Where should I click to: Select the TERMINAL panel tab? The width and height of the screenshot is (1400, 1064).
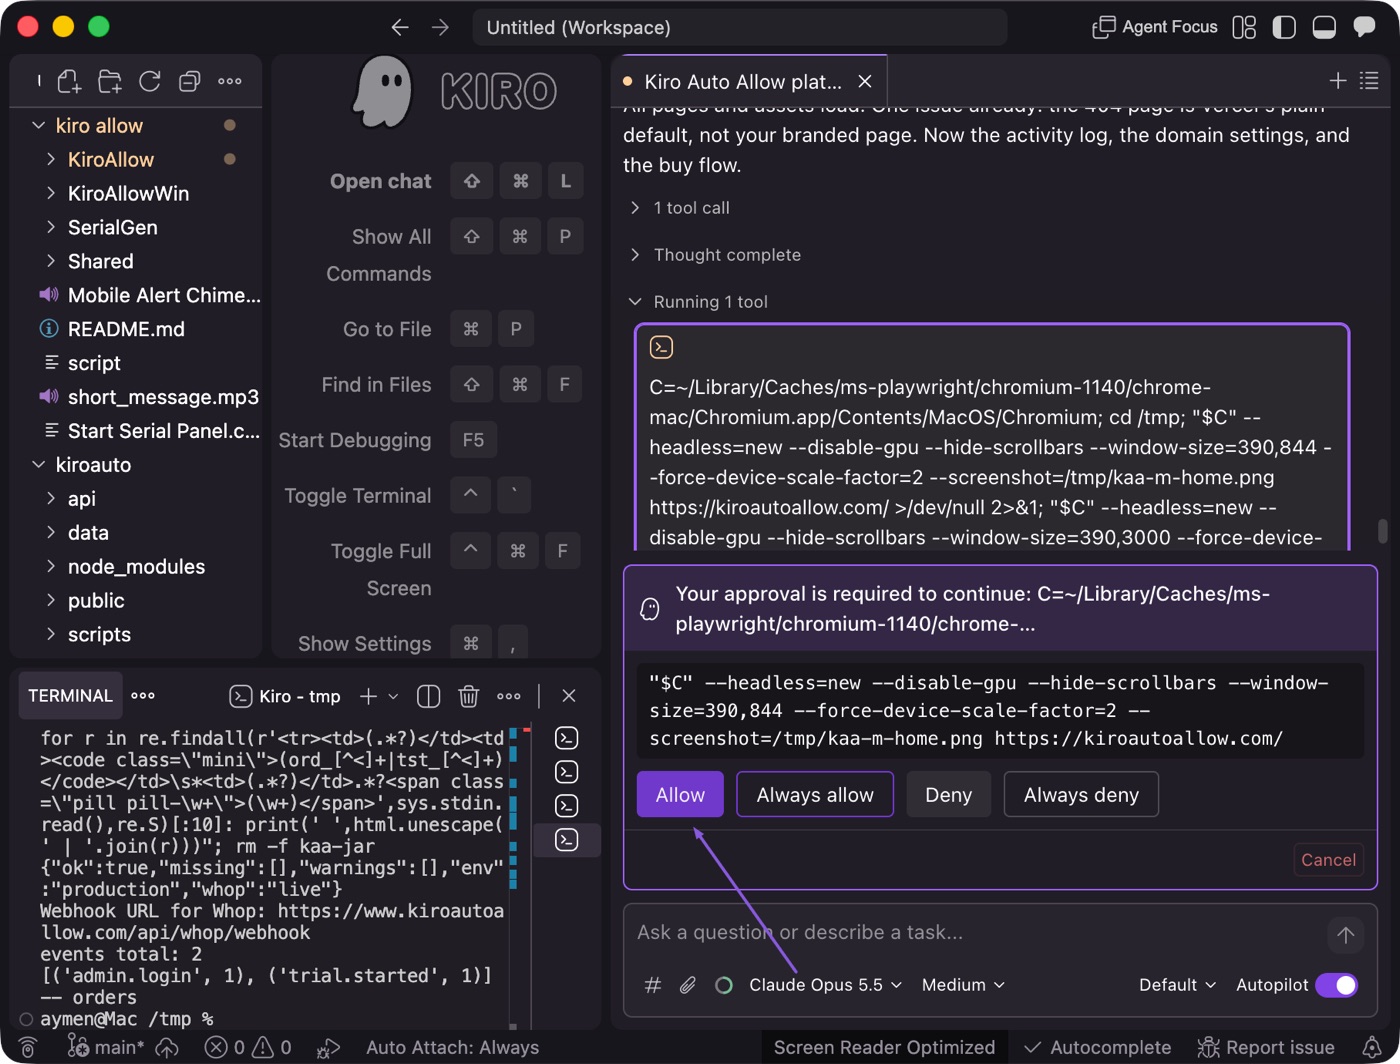pos(70,696)
